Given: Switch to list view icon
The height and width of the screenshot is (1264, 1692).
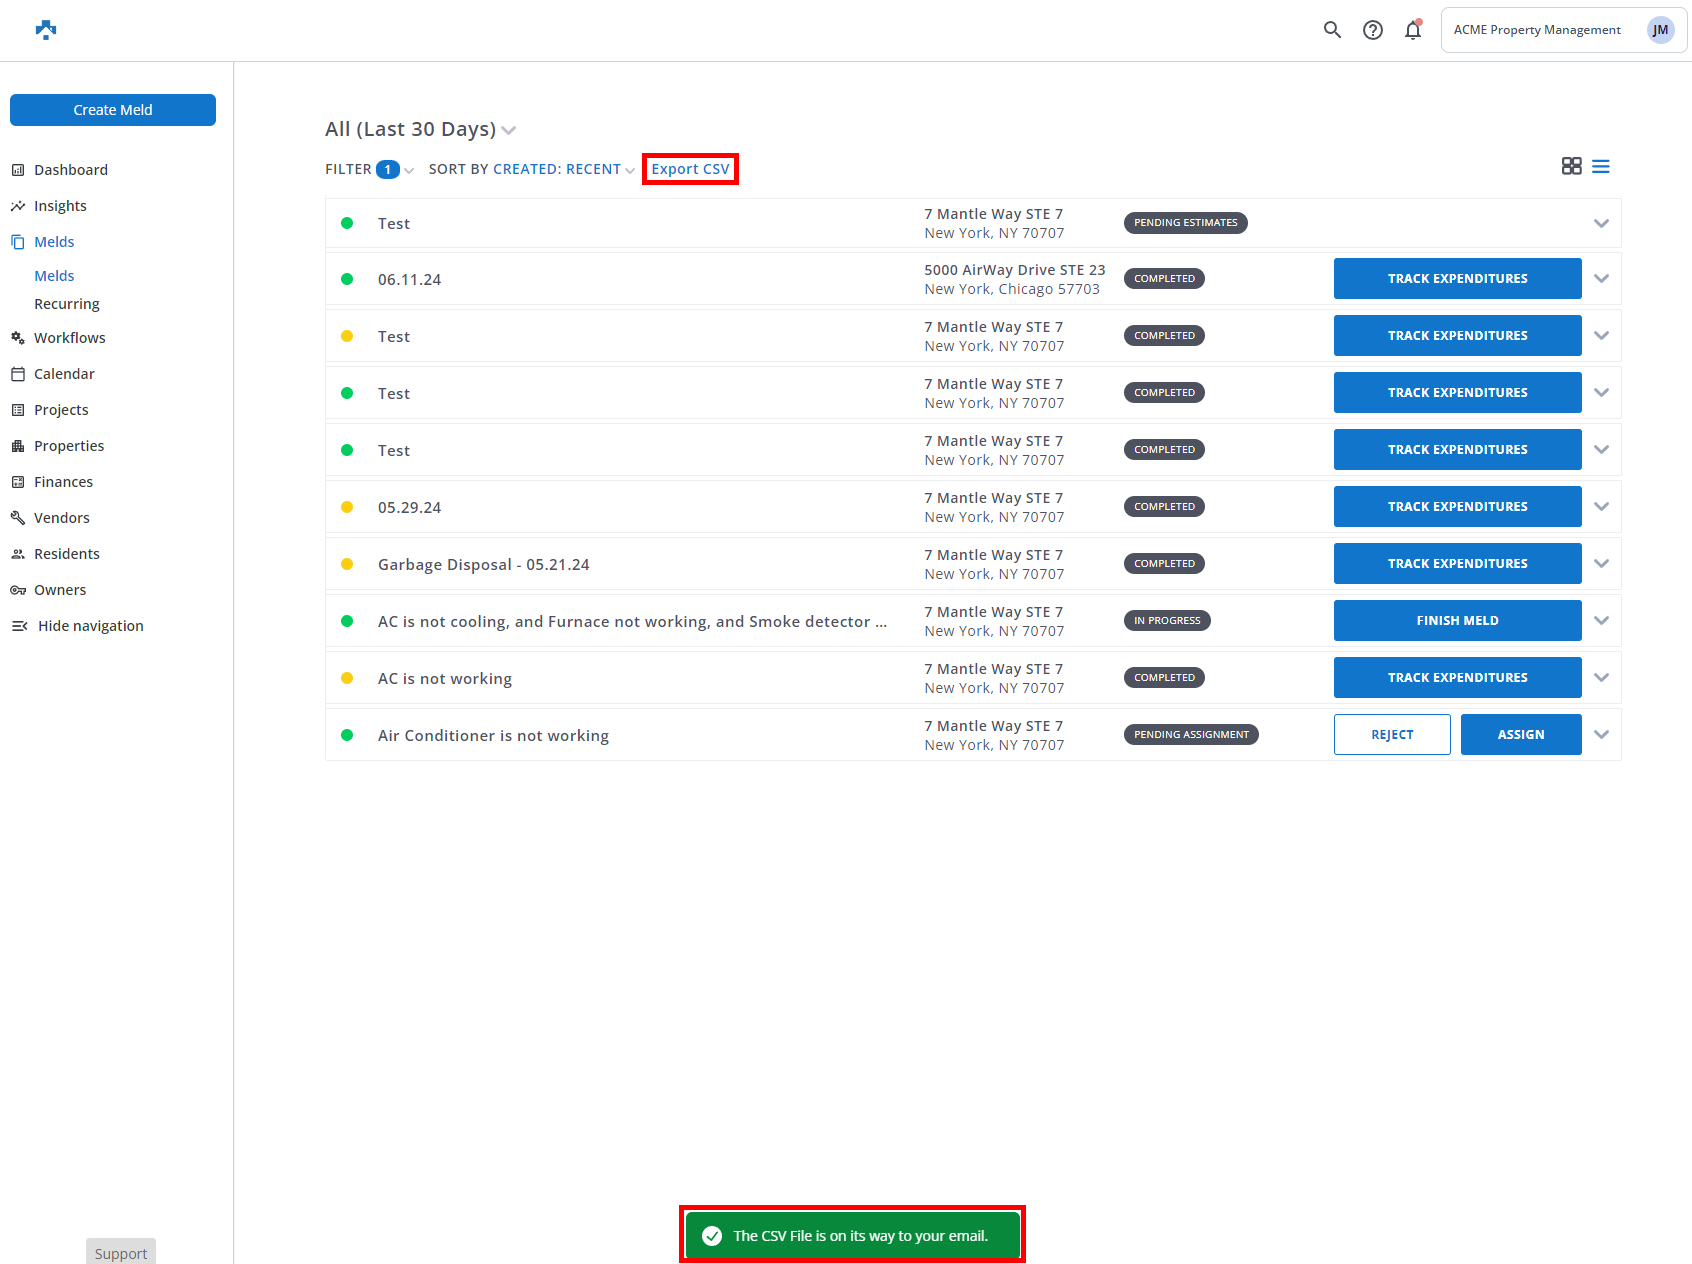Looking at the screenshot, I should 1601,166.
